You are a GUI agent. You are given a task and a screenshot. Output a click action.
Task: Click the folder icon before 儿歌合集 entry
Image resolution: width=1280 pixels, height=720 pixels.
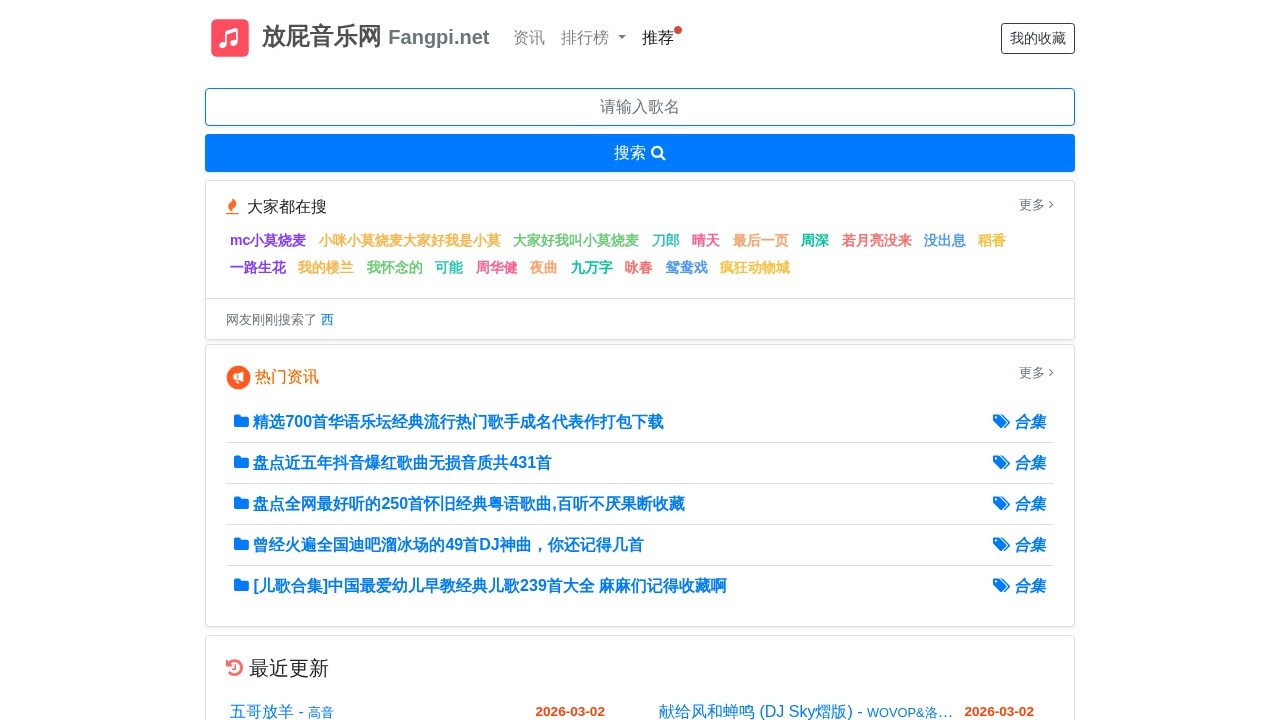click(240, 585)
